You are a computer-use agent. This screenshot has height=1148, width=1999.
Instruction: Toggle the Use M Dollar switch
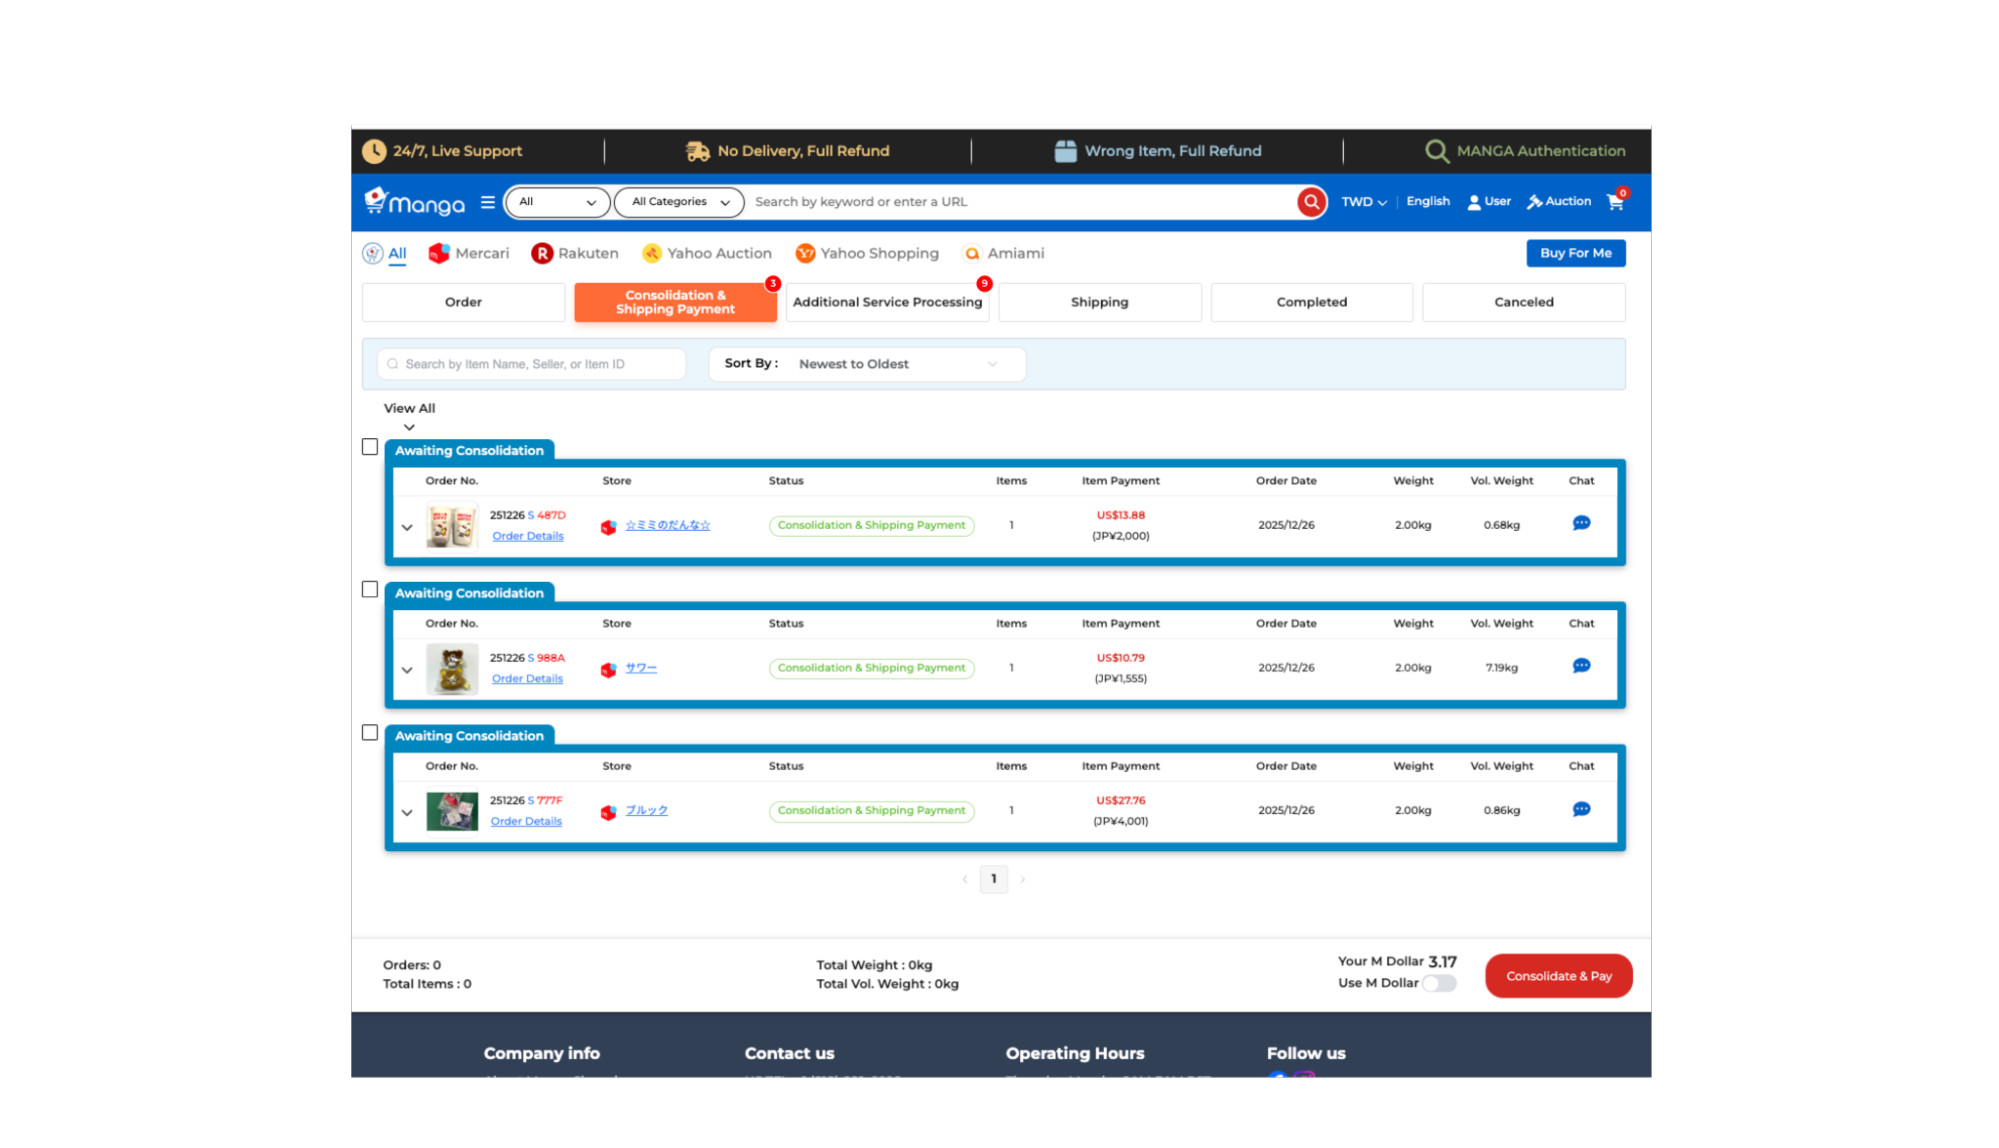click(x=1439, y=983)
